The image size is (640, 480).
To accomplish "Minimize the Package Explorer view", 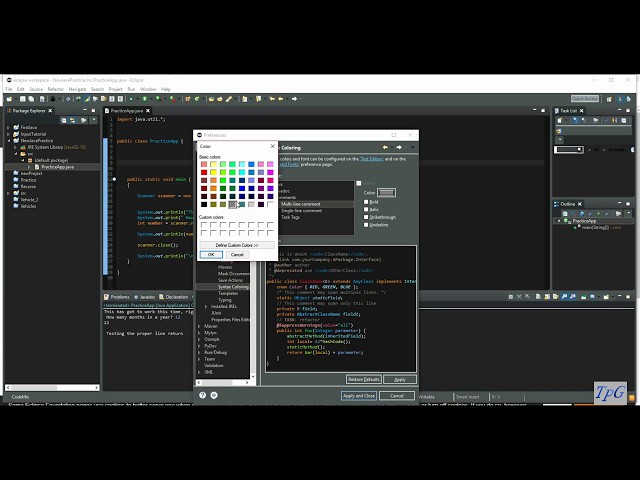I will tap(85, 110).
